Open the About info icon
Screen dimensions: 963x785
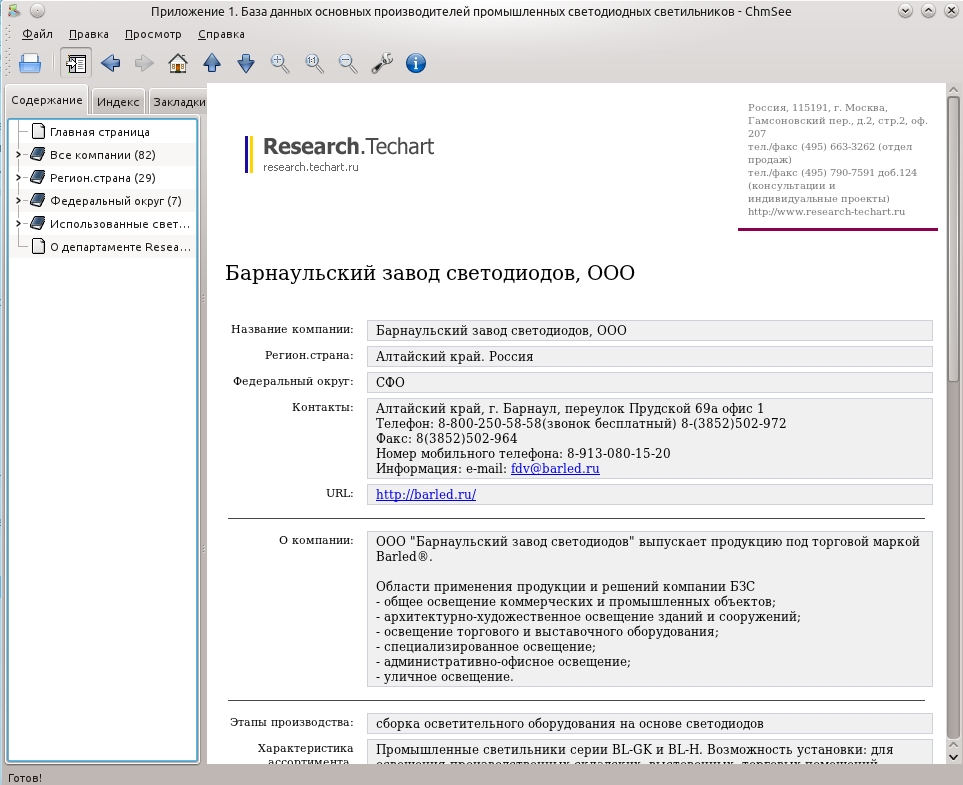click(x=416, y=63)
